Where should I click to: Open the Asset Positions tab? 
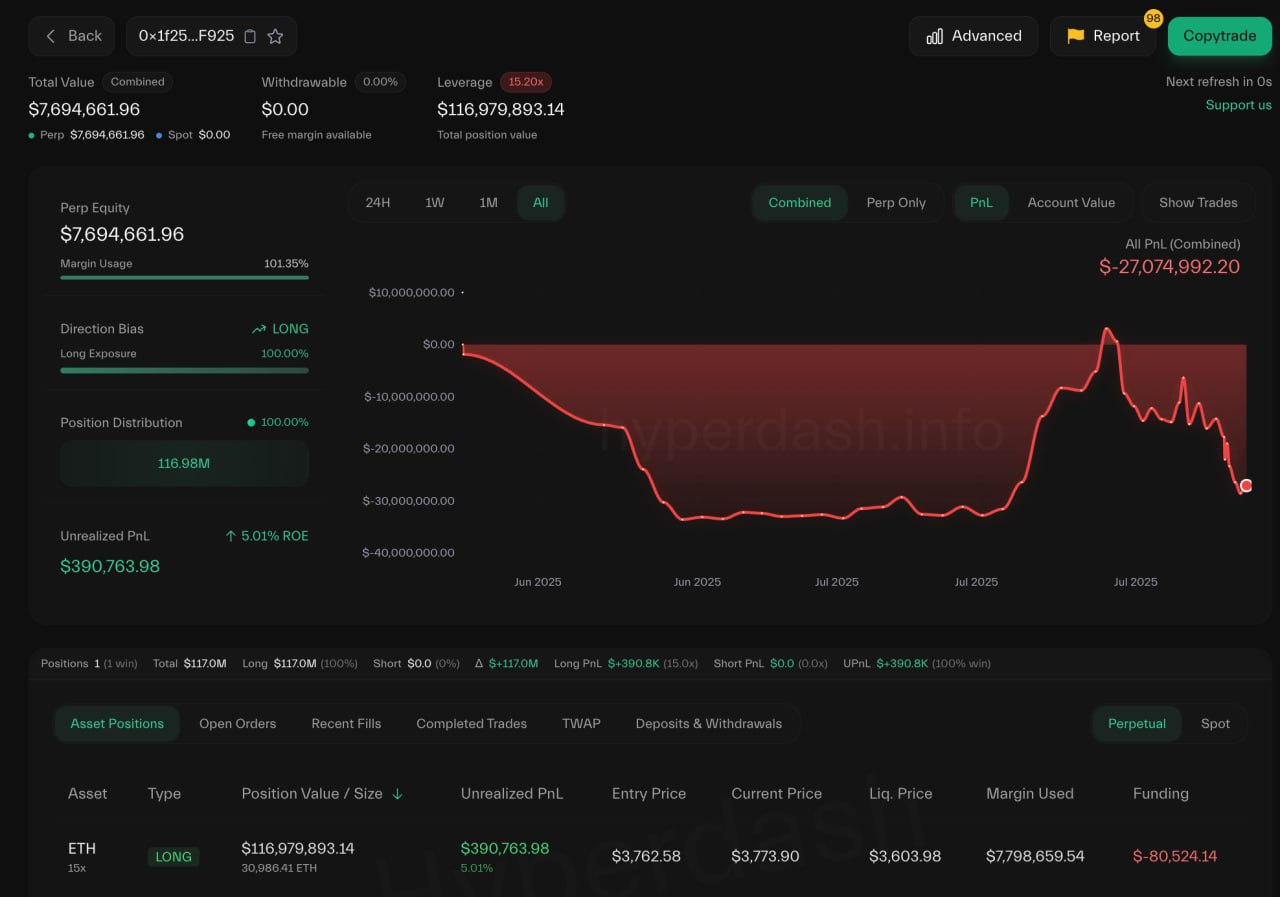click(x=117, y=723)
